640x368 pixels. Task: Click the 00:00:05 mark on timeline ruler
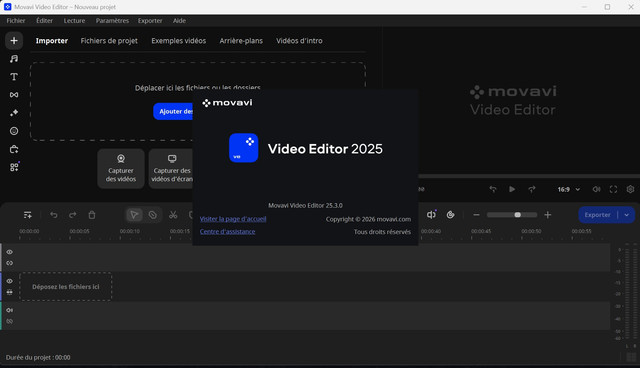click(x=79, y=231)
